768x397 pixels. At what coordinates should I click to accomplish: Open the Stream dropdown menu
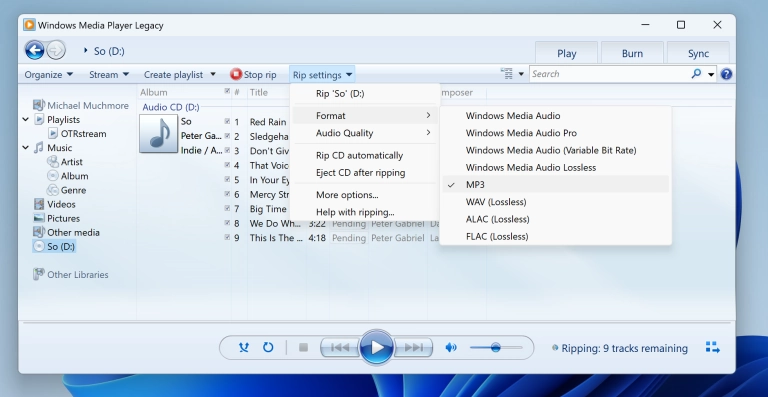coord(109,74)
